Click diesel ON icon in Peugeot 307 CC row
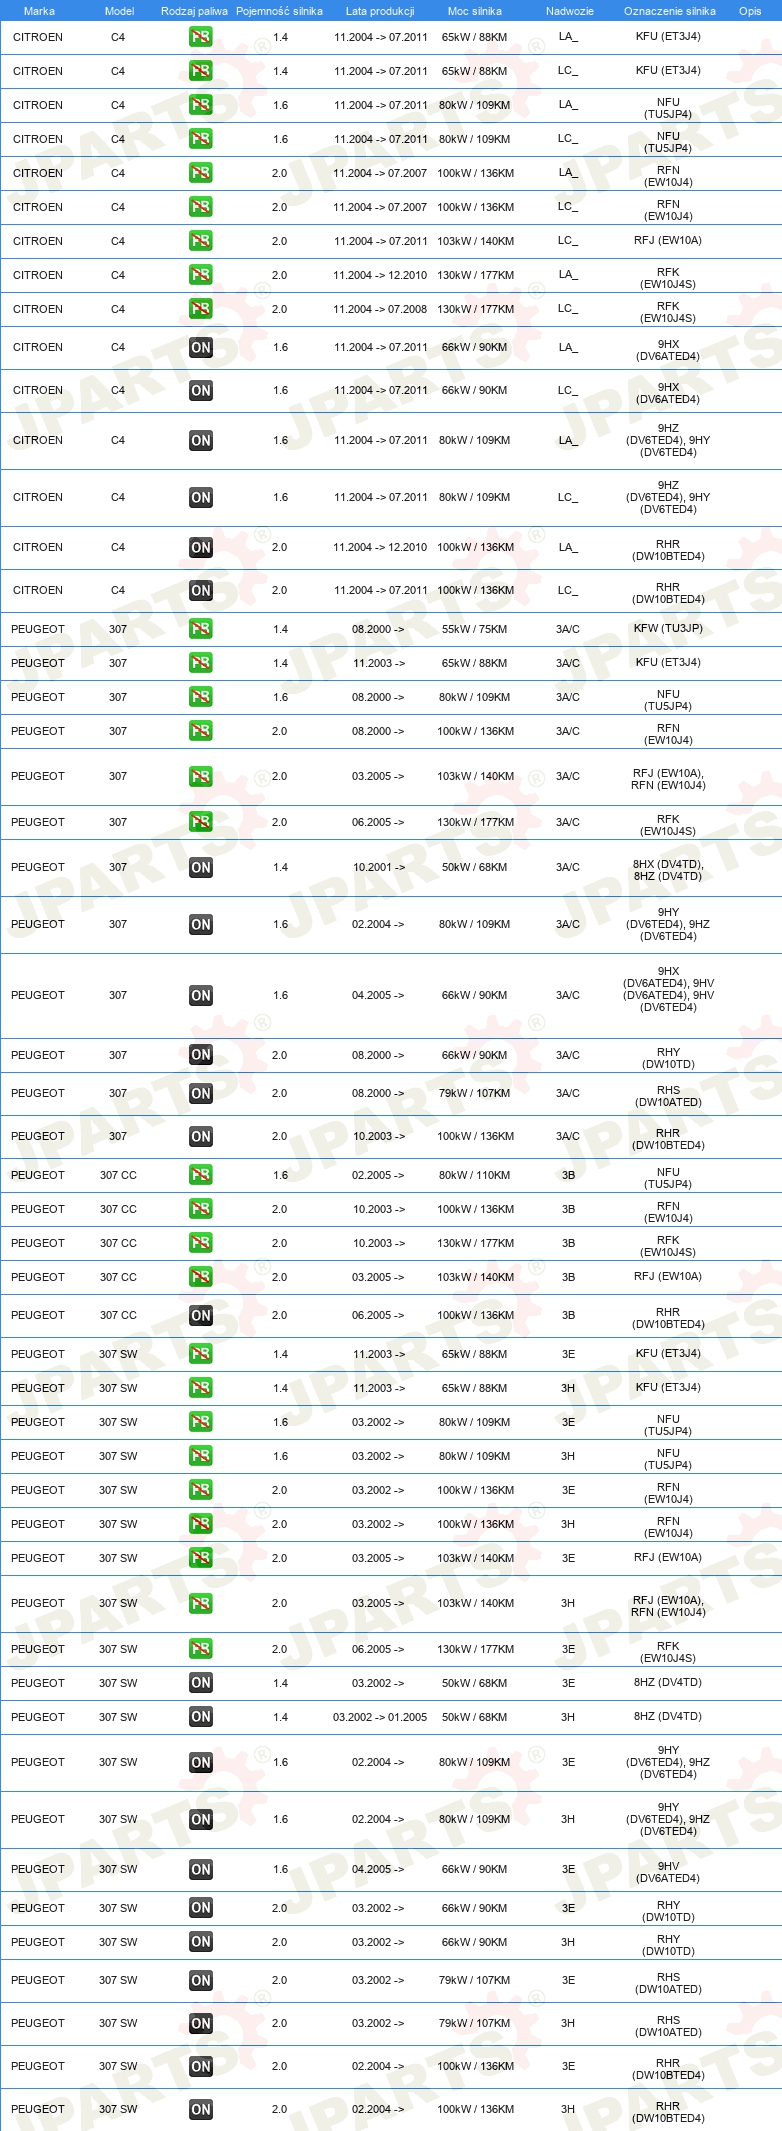 click(201, 1316)
